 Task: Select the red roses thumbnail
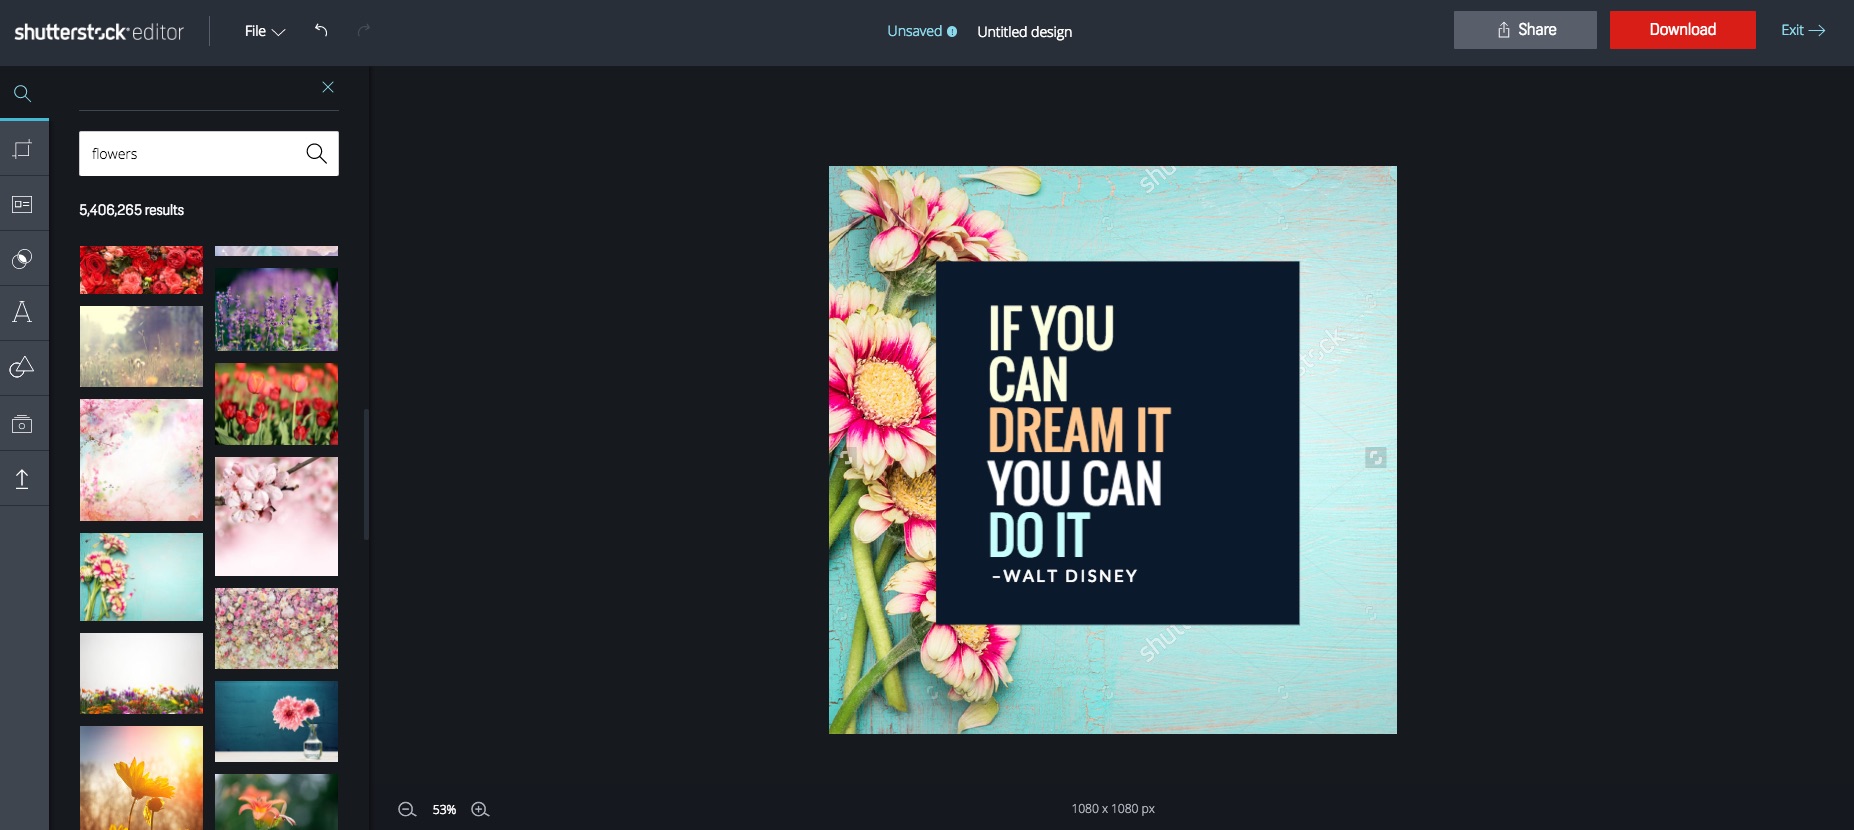pyautogui.click(x=141, y=270)
